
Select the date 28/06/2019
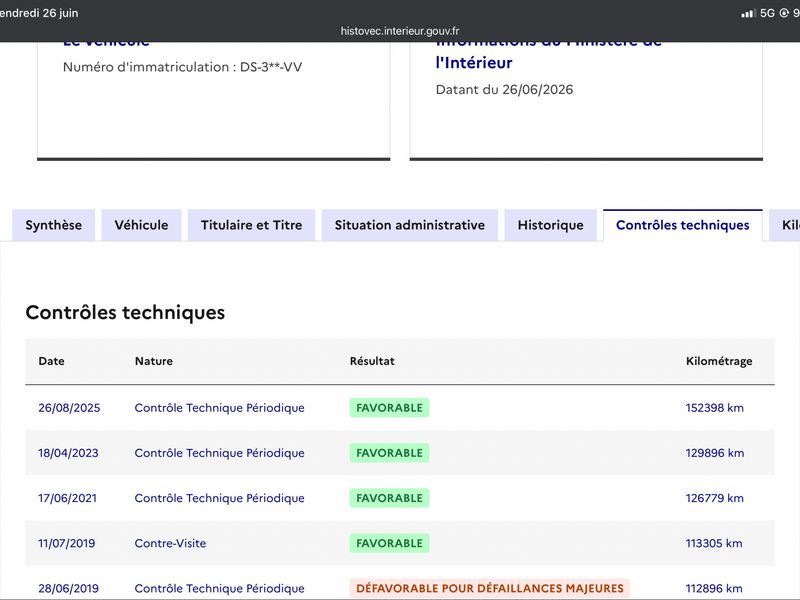pyautogui.click(x=68, y=588)
